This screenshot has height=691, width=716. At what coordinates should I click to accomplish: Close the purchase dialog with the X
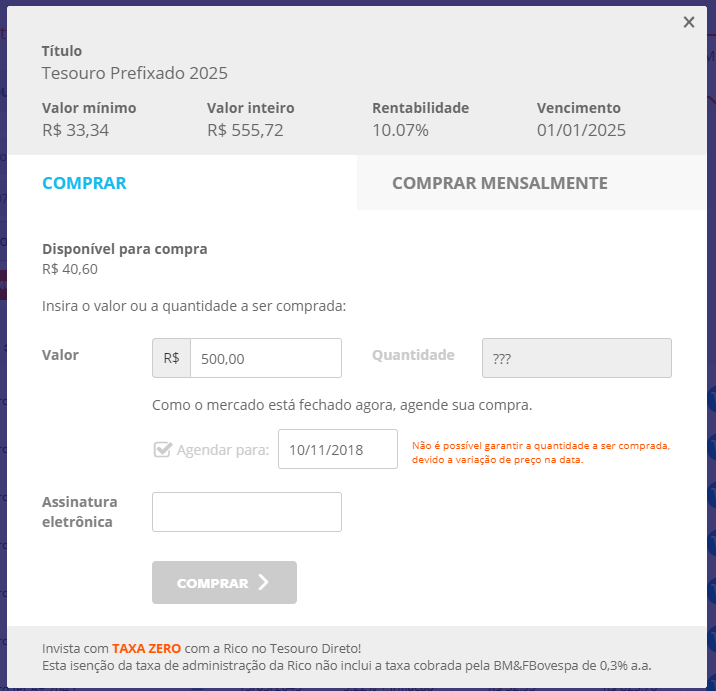pos(689,22)
